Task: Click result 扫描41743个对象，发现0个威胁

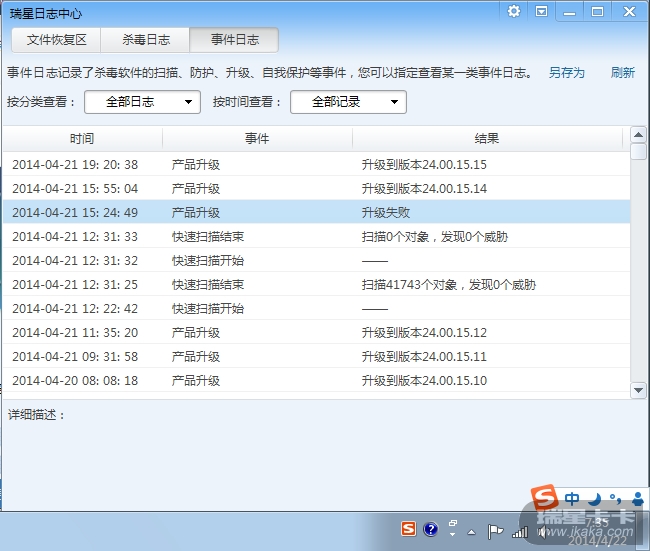Action: click(x=449, y=285)
